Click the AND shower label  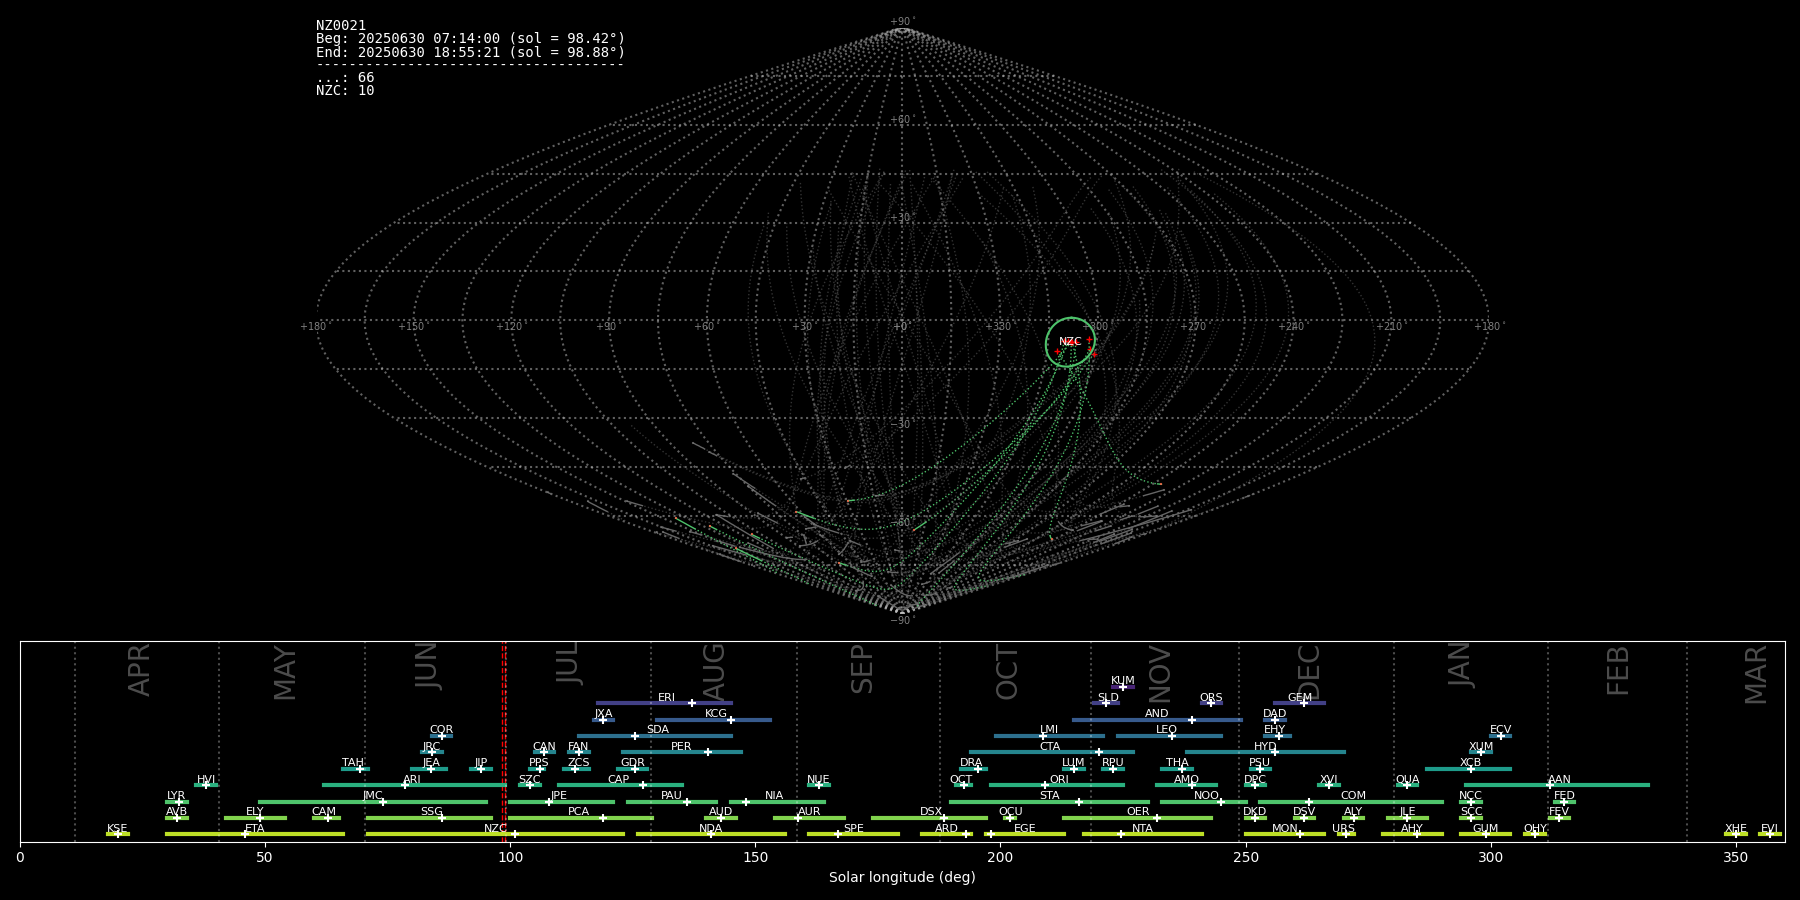coord(1157,713)
